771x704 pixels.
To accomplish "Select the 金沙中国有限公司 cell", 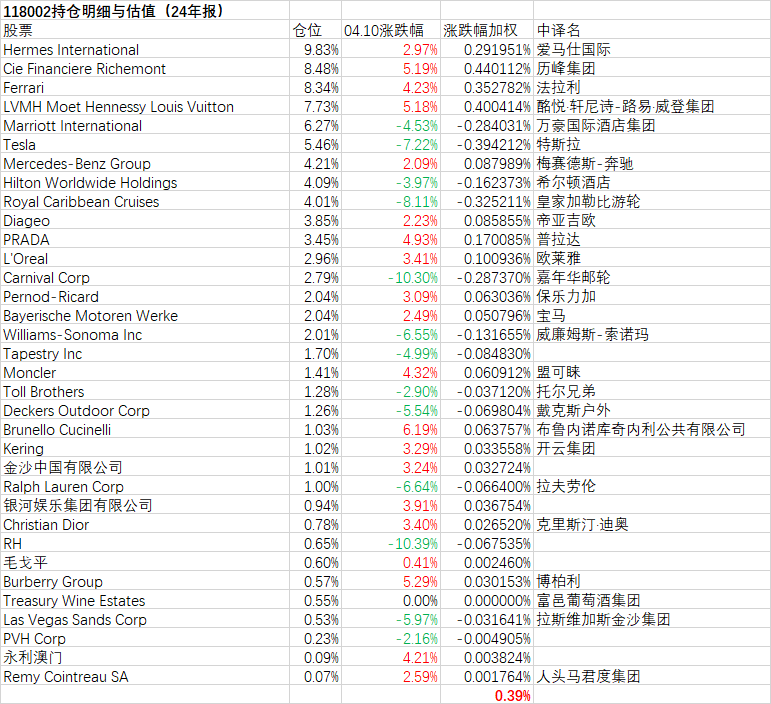I will [145, 467].
